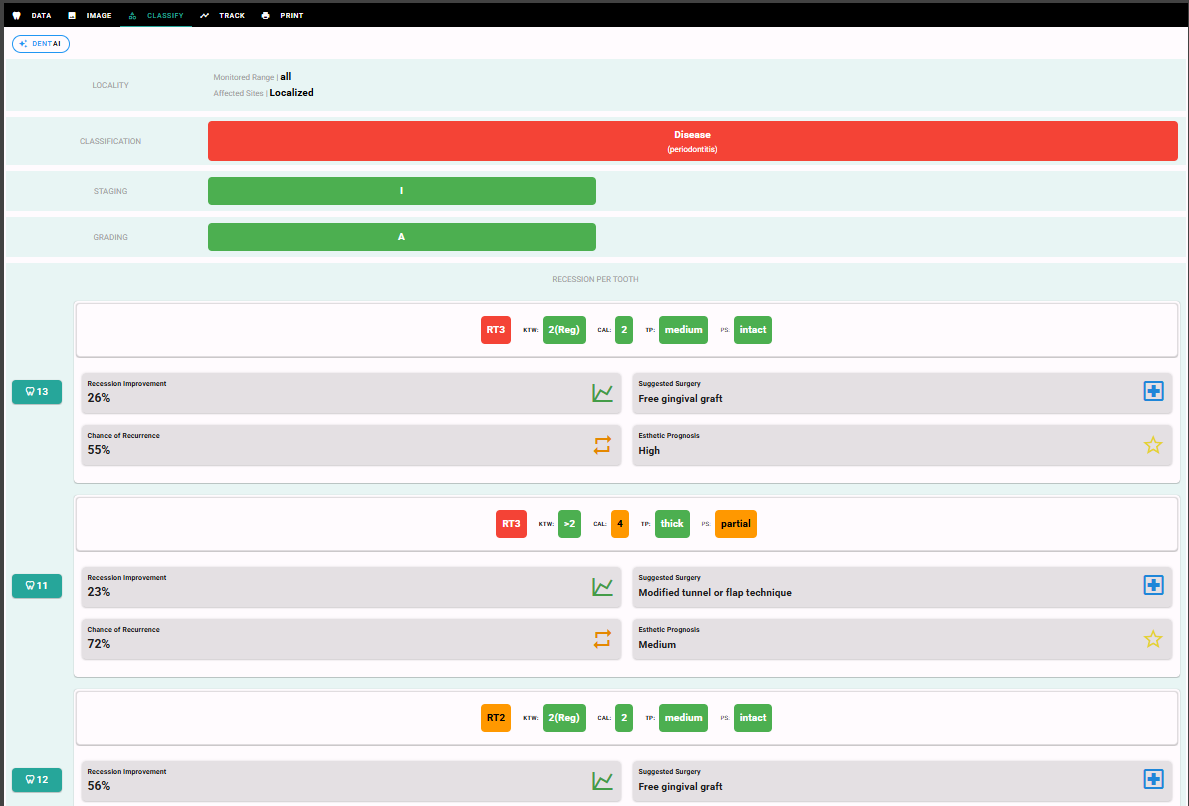Click the RT3 badge for tooth 13
1189x806 pixels.
[x=496, y=330]
